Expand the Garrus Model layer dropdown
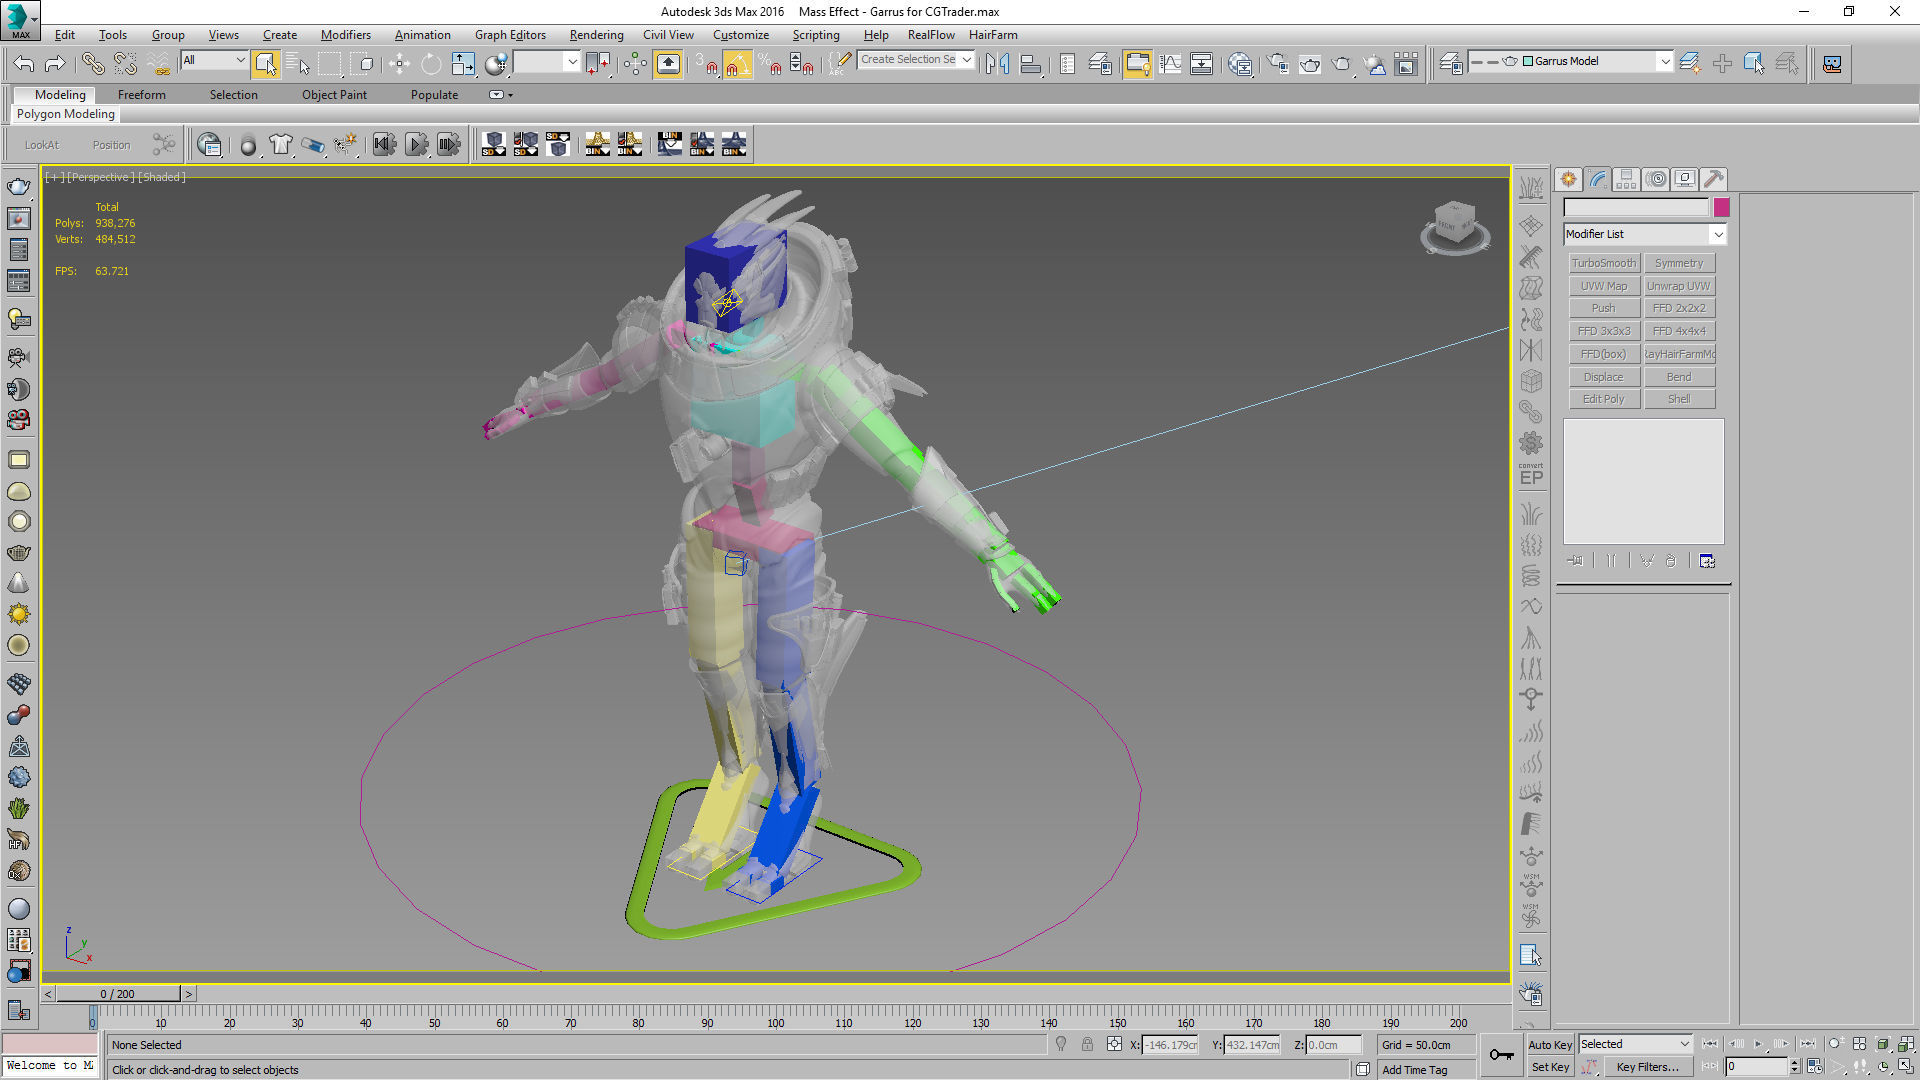Image resolution: width=1920 pixels, height=1080 pixels. [x=1664, y=61]
